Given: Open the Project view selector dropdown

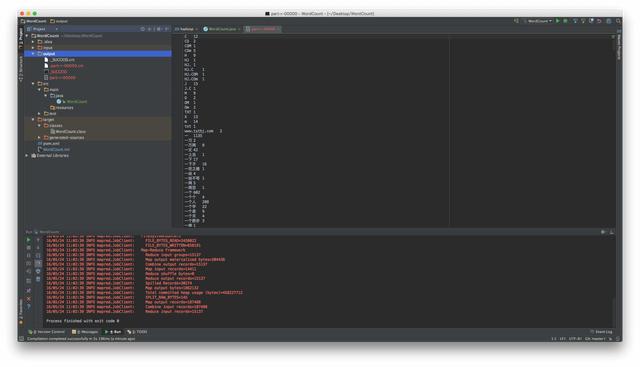Looking at the screenshot, I should tap(42, 29).
